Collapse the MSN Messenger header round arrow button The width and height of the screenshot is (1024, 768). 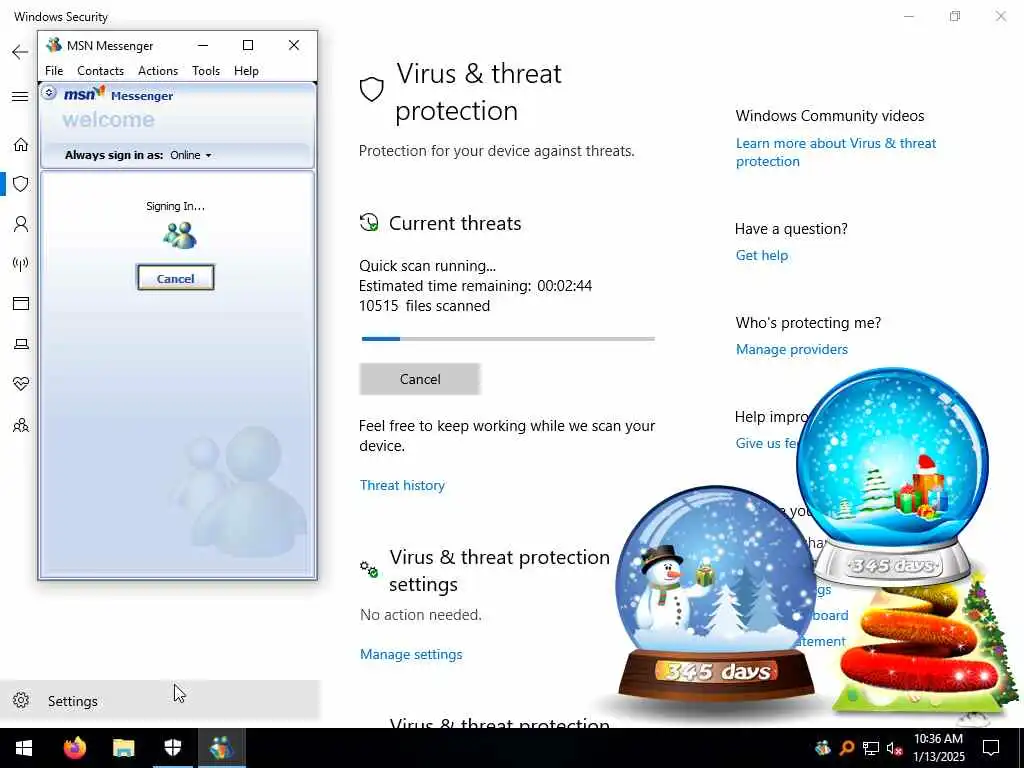(49, 93)
